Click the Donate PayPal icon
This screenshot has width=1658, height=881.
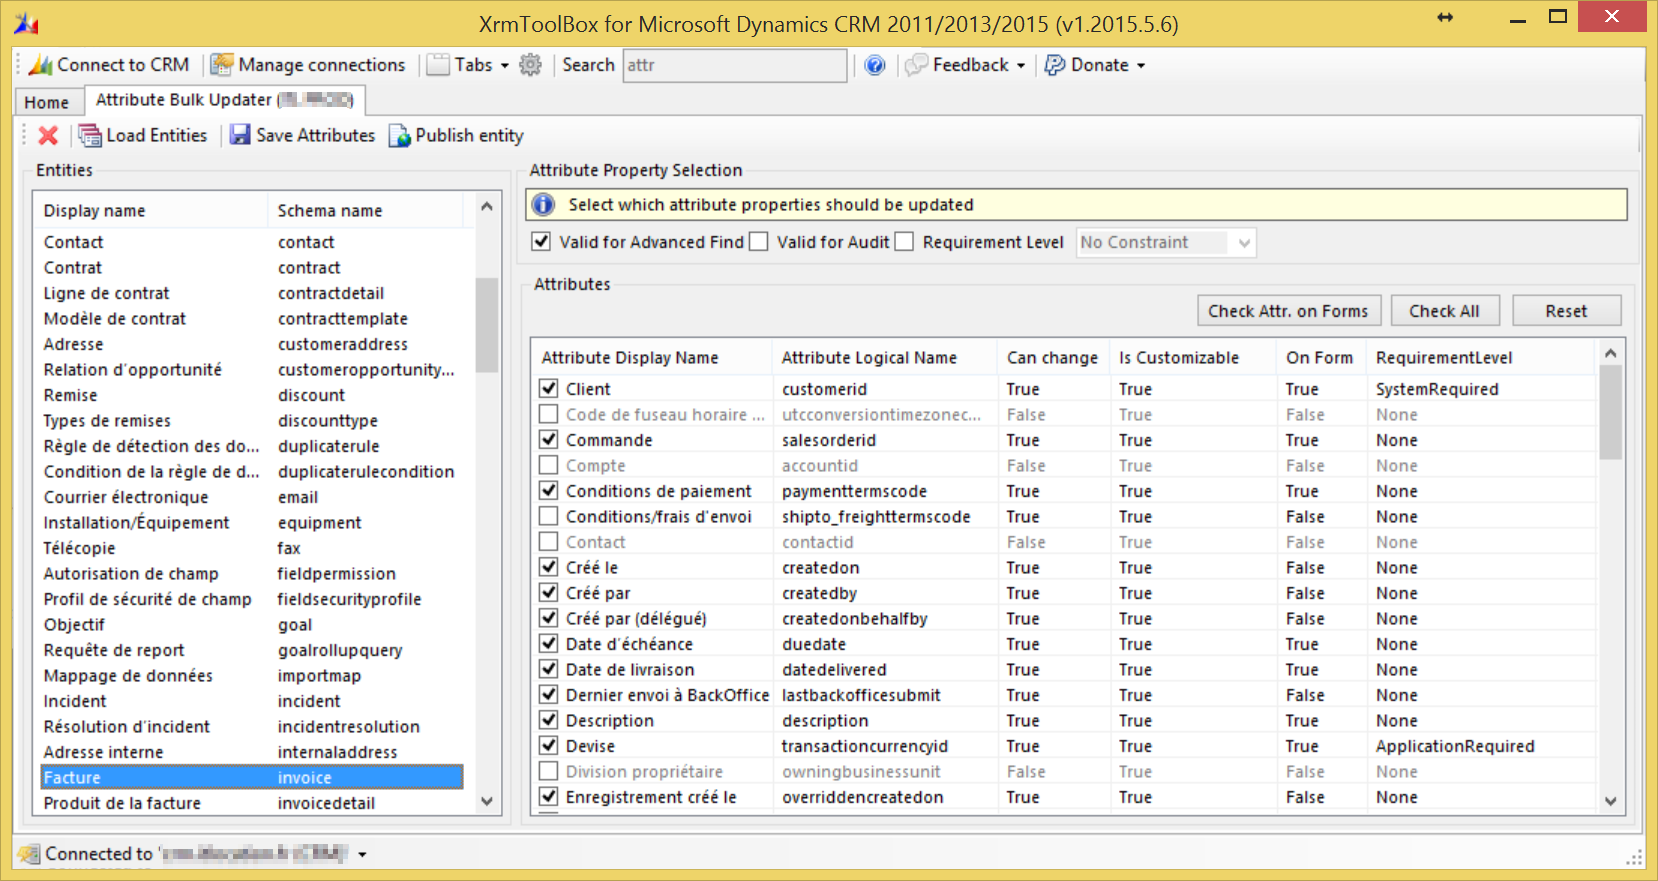click(1055, 65)
